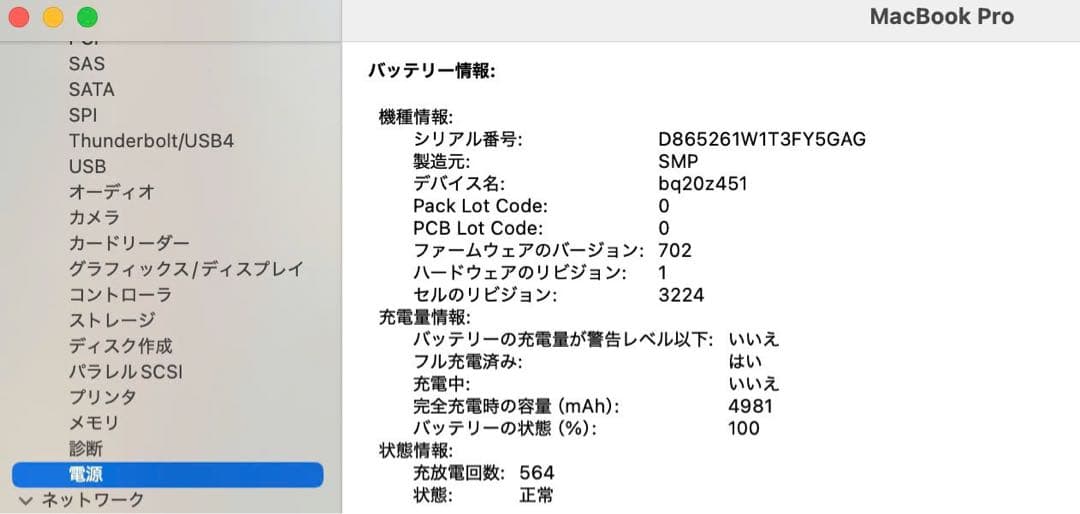
Task: Open カードリーダー sidebar entry
Action: pyautogui.click(x=129, y=243)
